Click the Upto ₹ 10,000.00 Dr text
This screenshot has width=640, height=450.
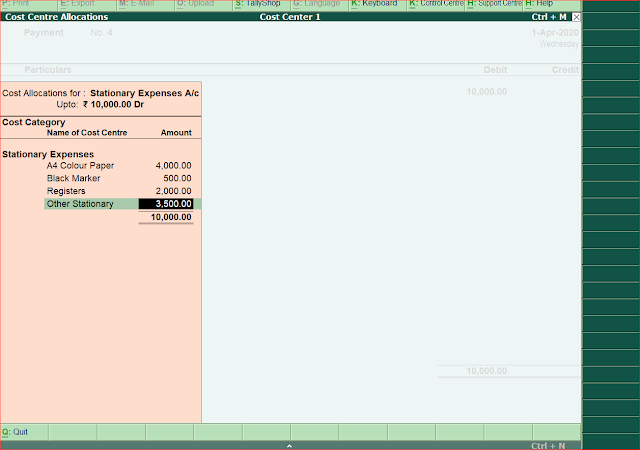(100, 105)
